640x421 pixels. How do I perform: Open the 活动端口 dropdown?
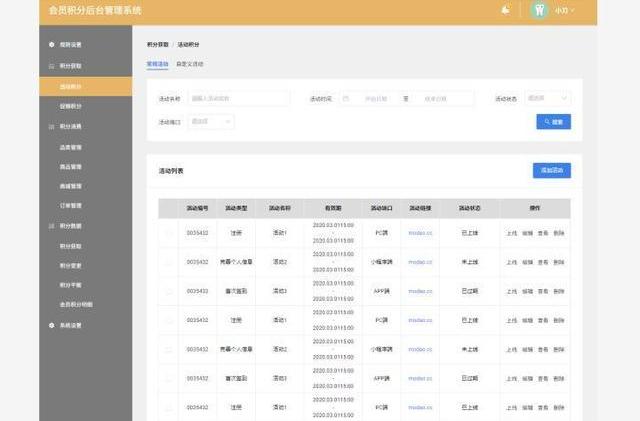[210, 121]
